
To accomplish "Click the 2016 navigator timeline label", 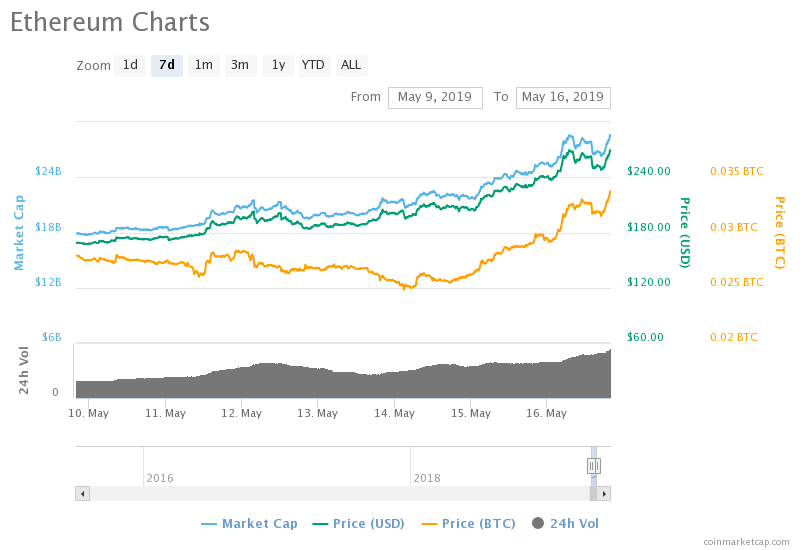I will click(160, 478).
